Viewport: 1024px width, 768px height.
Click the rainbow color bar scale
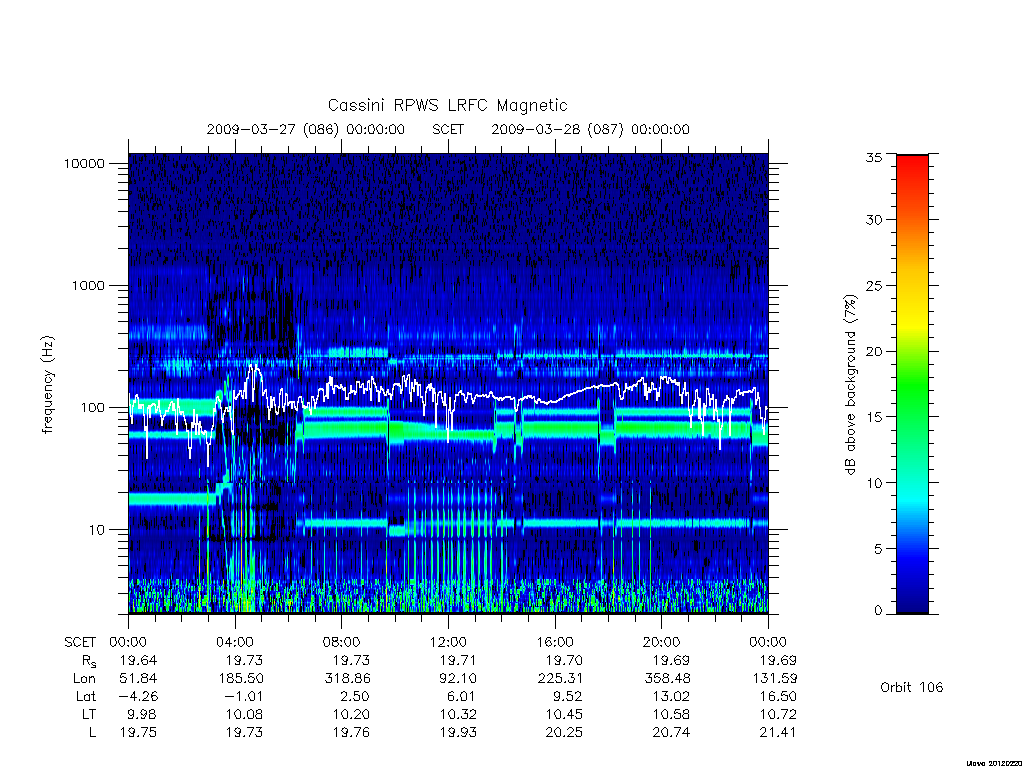coord(912,384)
